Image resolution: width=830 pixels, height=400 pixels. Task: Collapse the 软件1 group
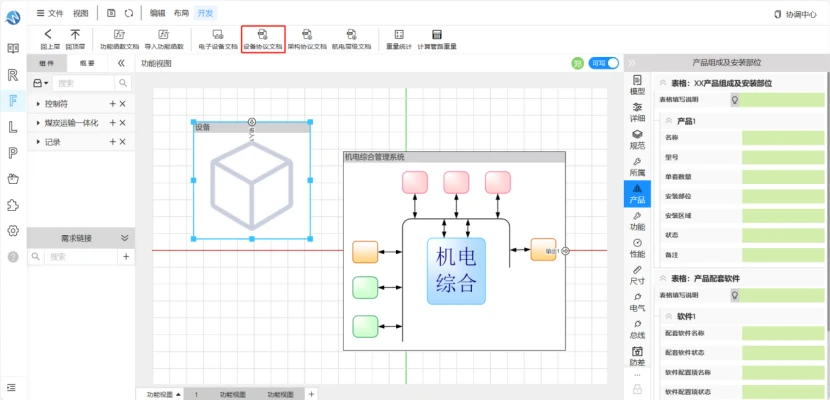pos(669,316)
